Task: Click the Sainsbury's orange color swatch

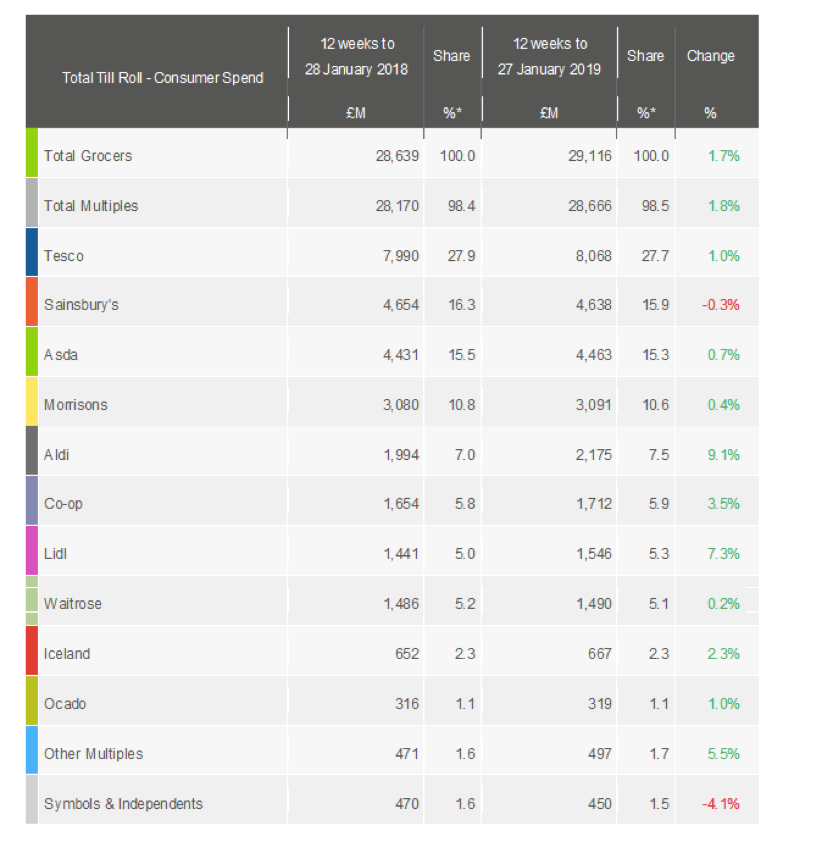Action: [32, 303]
